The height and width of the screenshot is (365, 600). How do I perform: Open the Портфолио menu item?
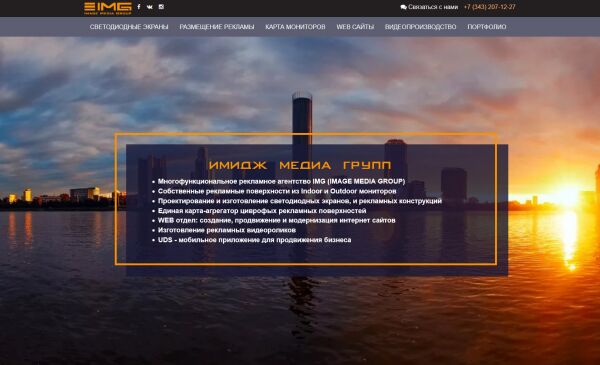[487, 27]
